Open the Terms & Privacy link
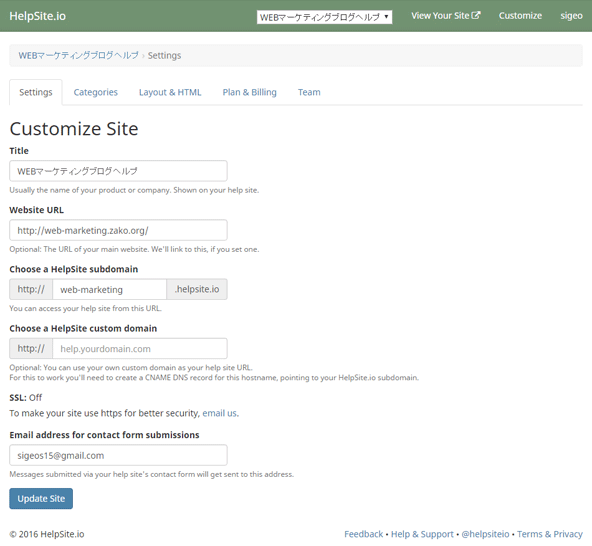The width and height of the screenshot is (592, 546). click(549, 534)
